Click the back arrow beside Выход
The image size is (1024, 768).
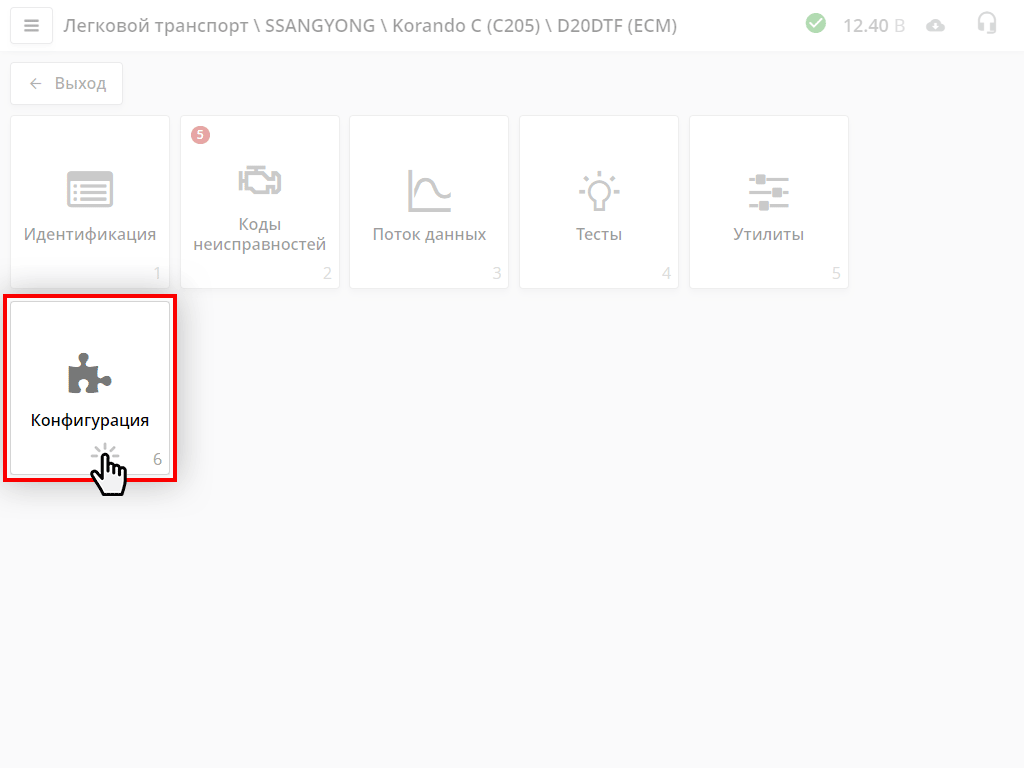click(x=36, y=84)
